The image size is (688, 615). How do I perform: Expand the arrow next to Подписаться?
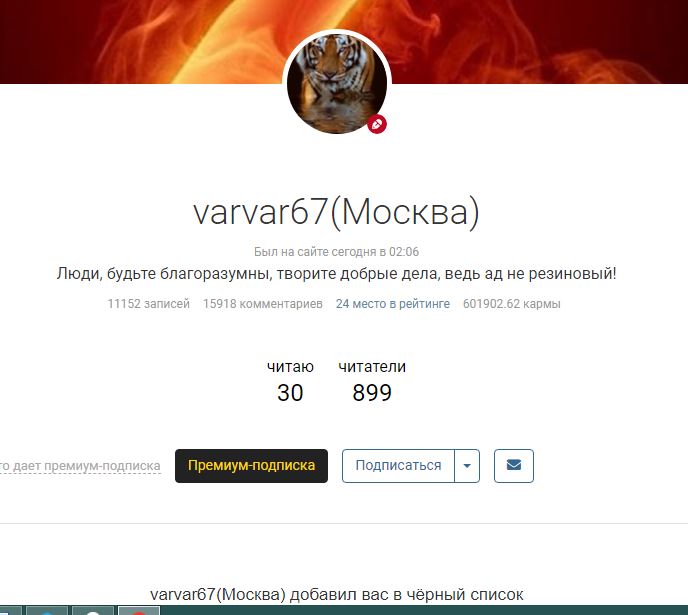pyautogui.click(x=467, y=465)
